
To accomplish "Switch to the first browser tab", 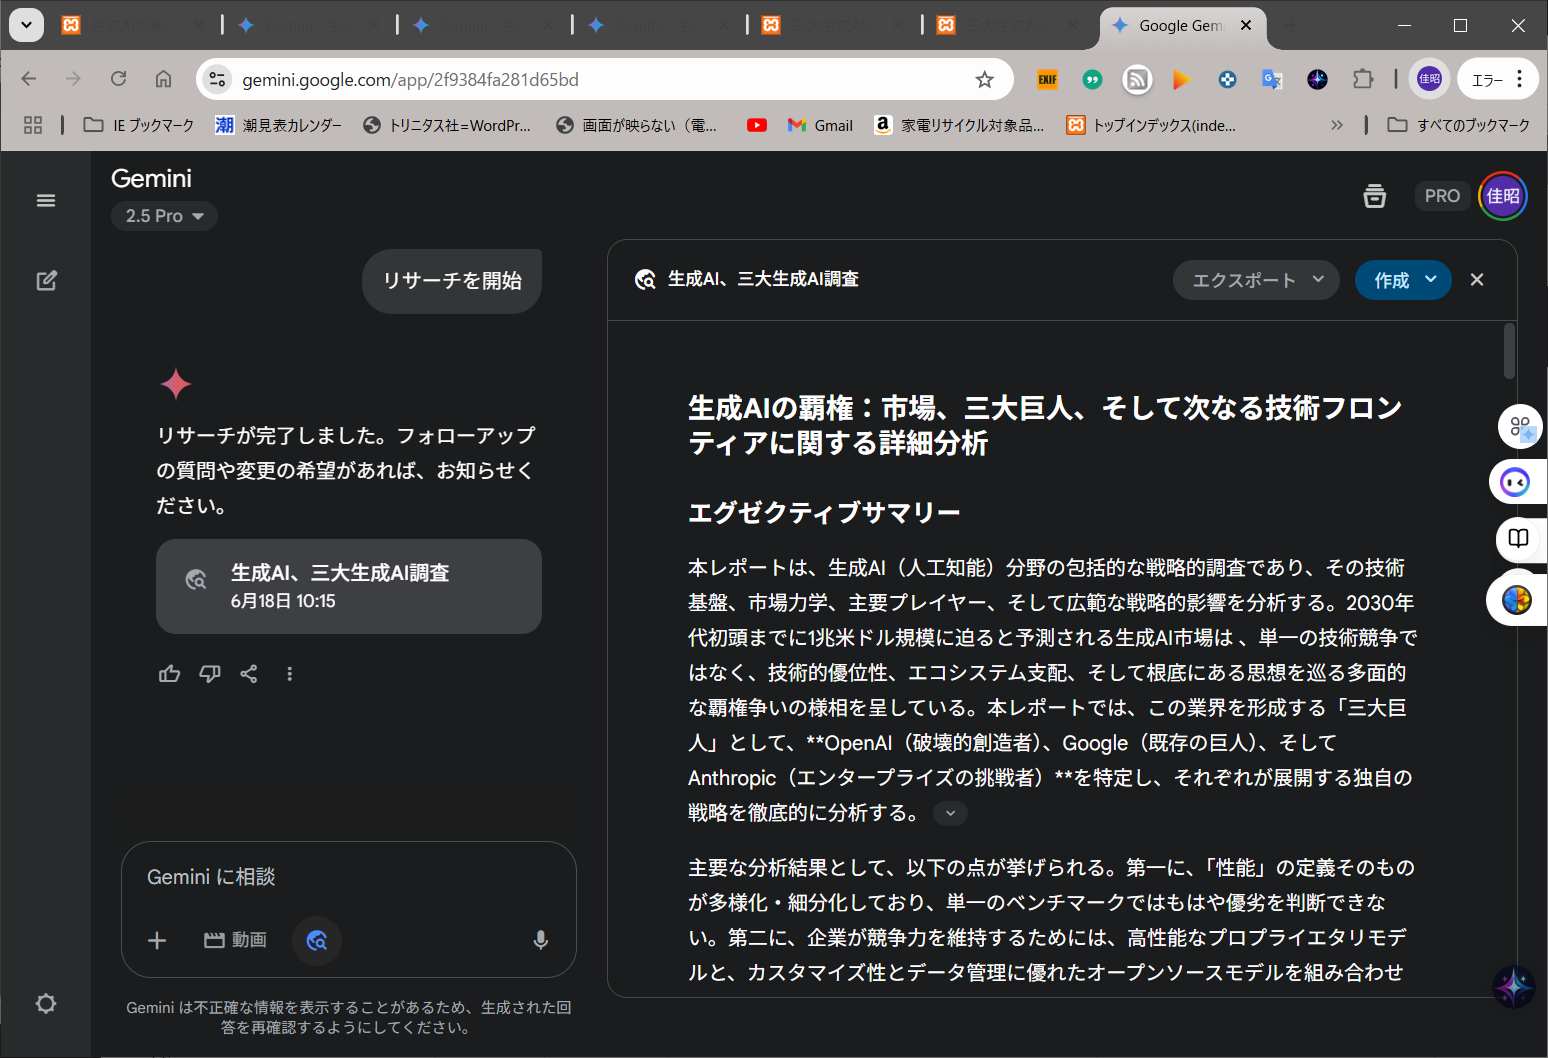I will (x=133, y=25).
